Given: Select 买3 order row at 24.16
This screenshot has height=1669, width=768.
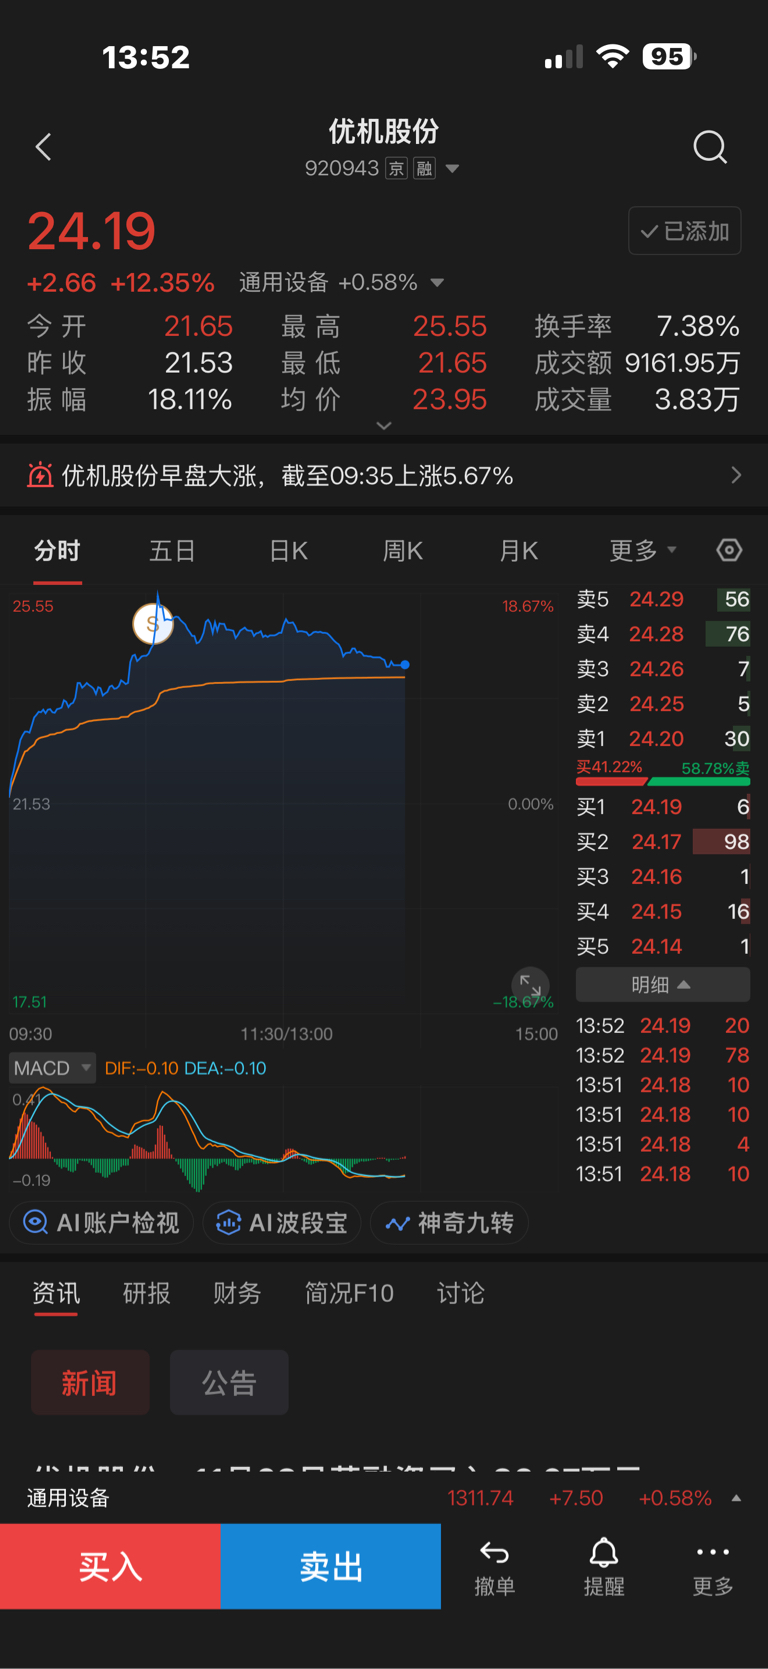Looking at the screenshot, I should [662, 877].
